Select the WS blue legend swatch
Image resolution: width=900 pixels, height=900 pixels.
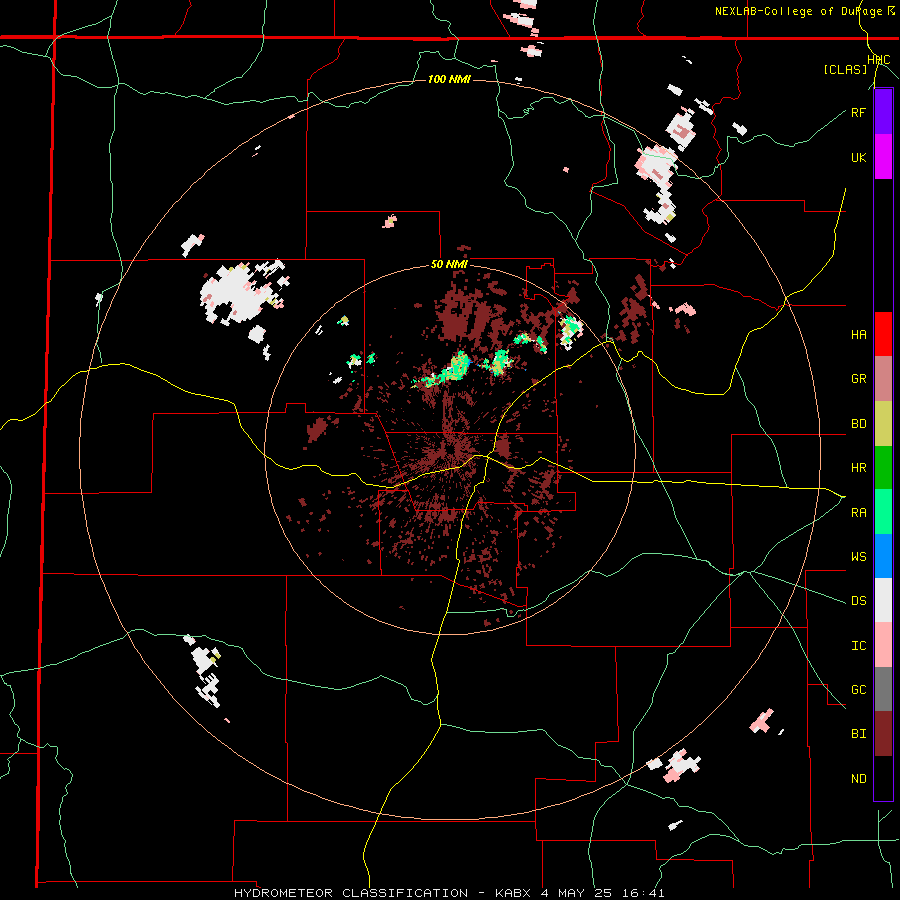coord(883,556)
